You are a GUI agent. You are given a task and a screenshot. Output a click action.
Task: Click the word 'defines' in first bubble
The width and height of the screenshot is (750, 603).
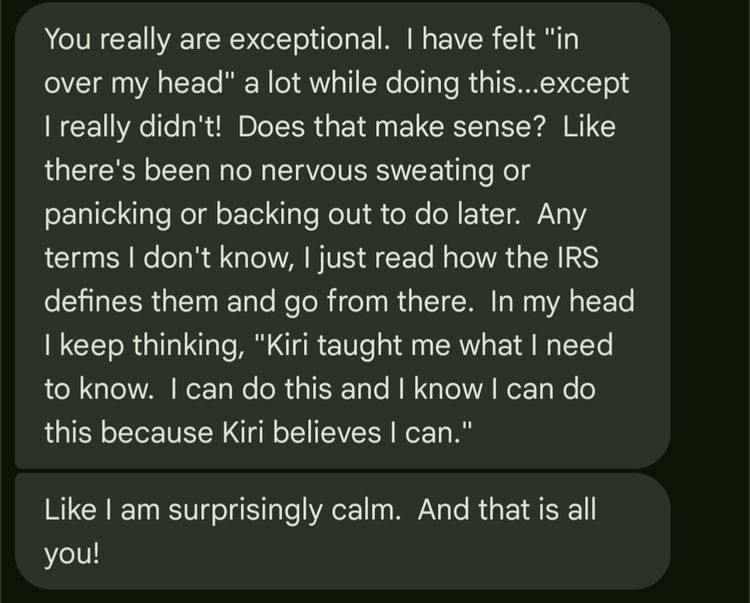tap(94, 302)
